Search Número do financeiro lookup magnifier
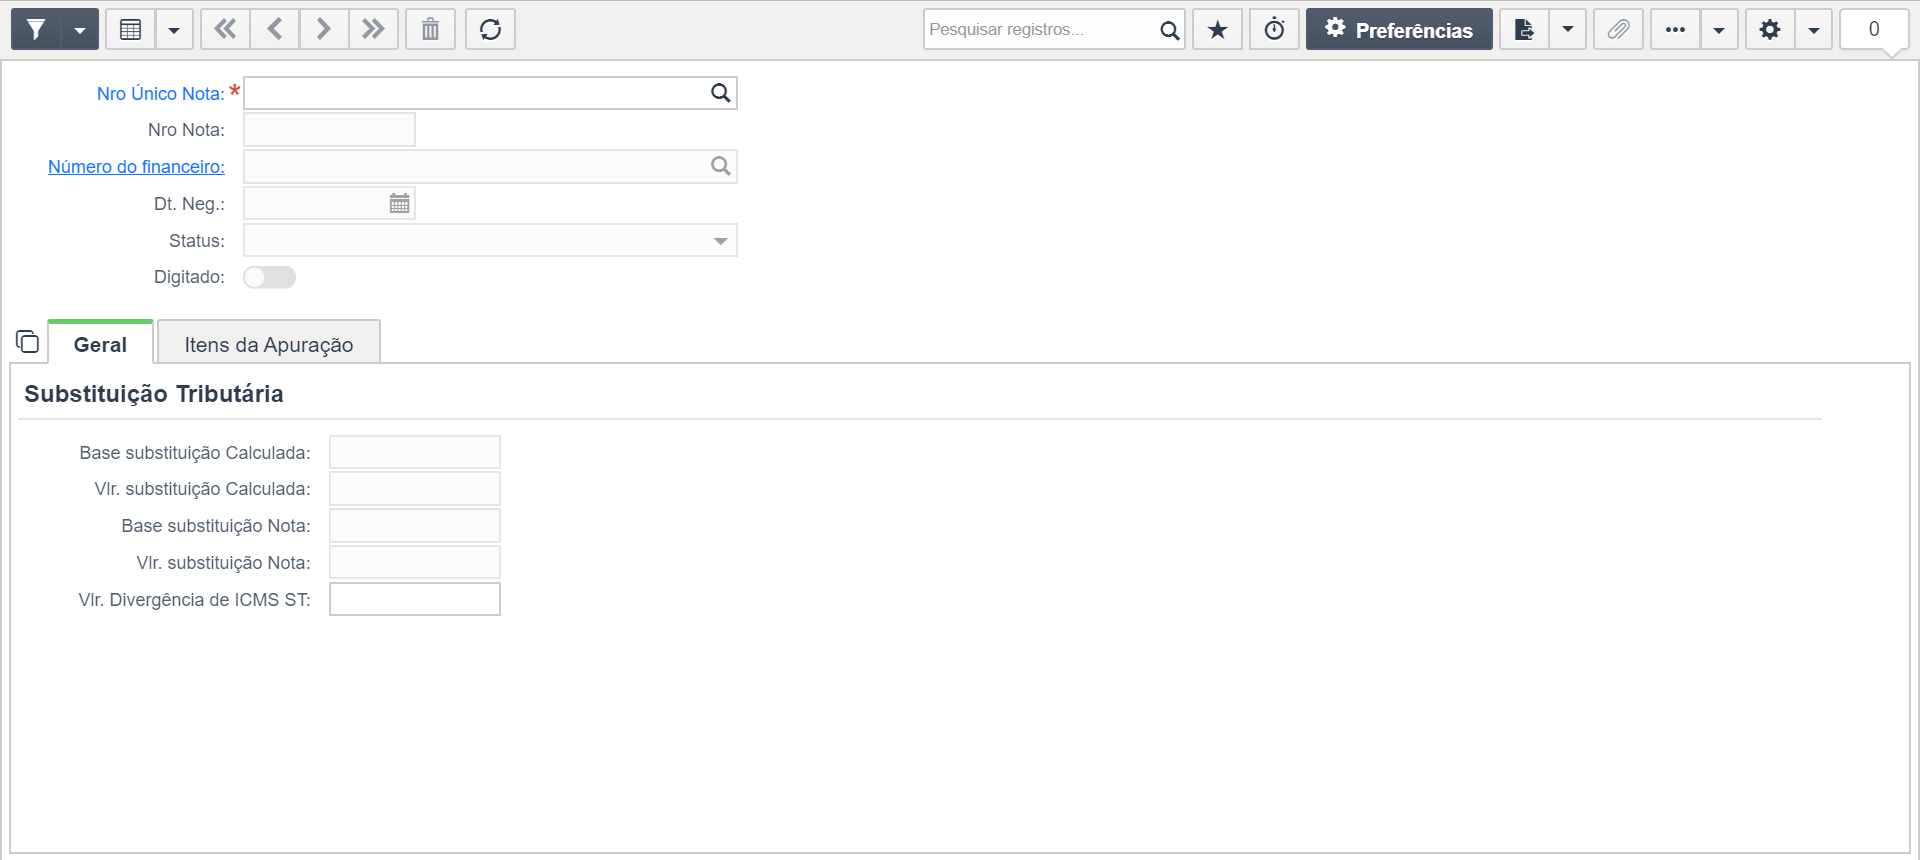1920x860 pixels. coord(720,166)
